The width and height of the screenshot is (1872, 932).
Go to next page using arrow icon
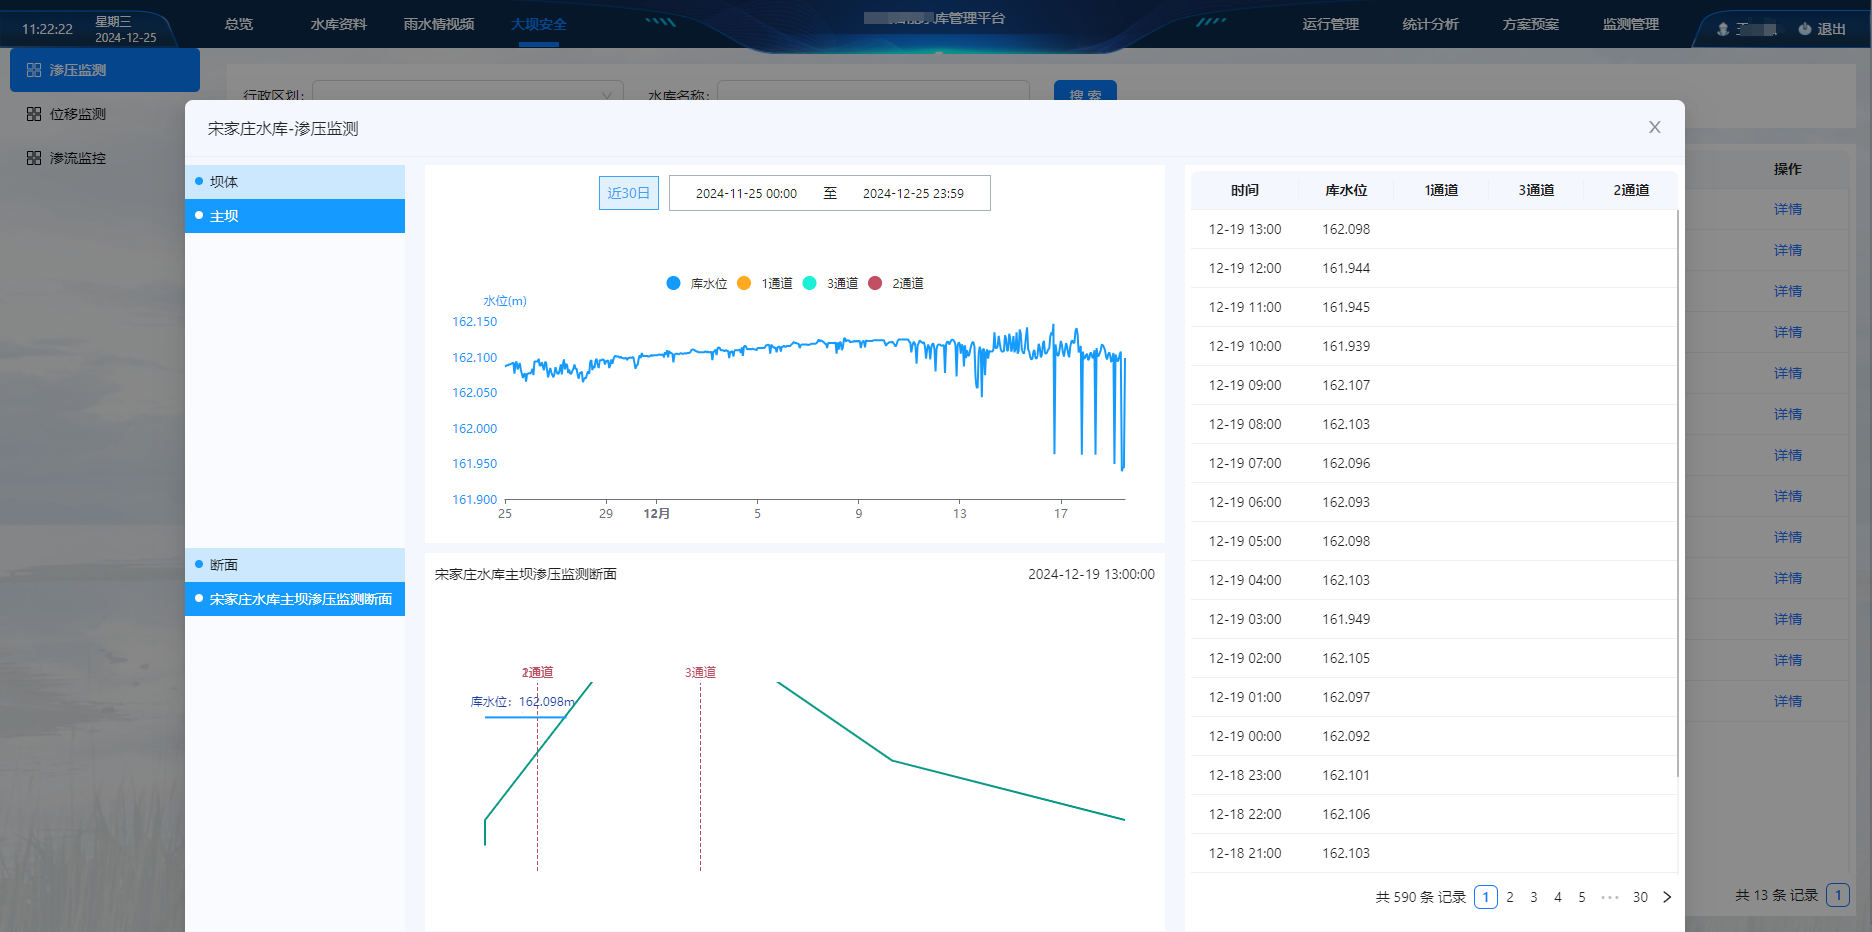pyautogui.click(x=1667, y=897)
